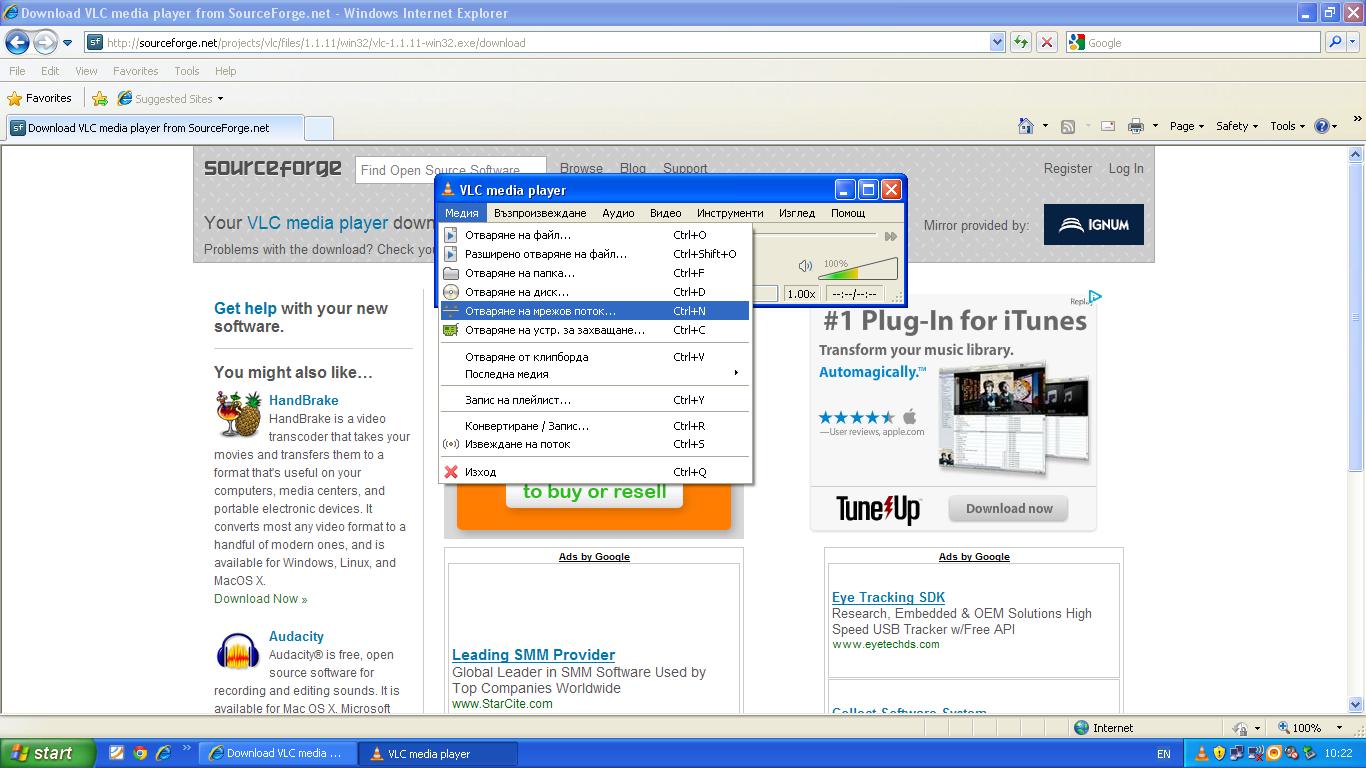1366x768 pixels.
Task: Click the Windows Start button
Action: tap(47, 753)
